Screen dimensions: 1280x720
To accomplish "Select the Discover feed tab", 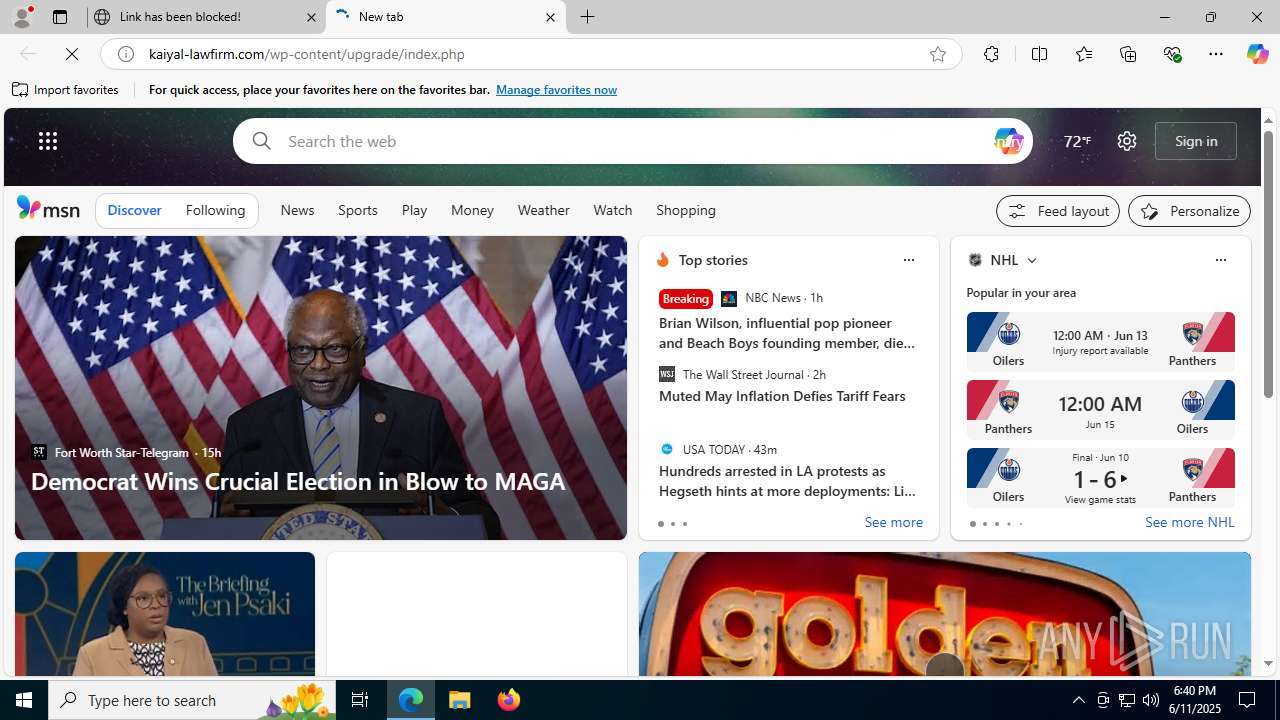I will [x=134, y=210].
